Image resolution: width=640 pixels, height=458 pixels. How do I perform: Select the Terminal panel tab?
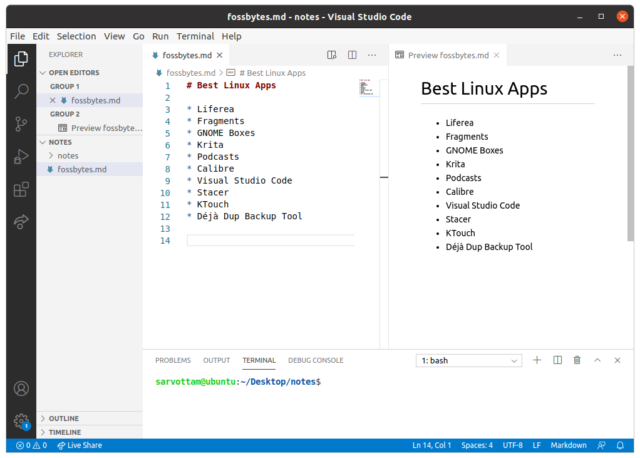tap(259, 360)
